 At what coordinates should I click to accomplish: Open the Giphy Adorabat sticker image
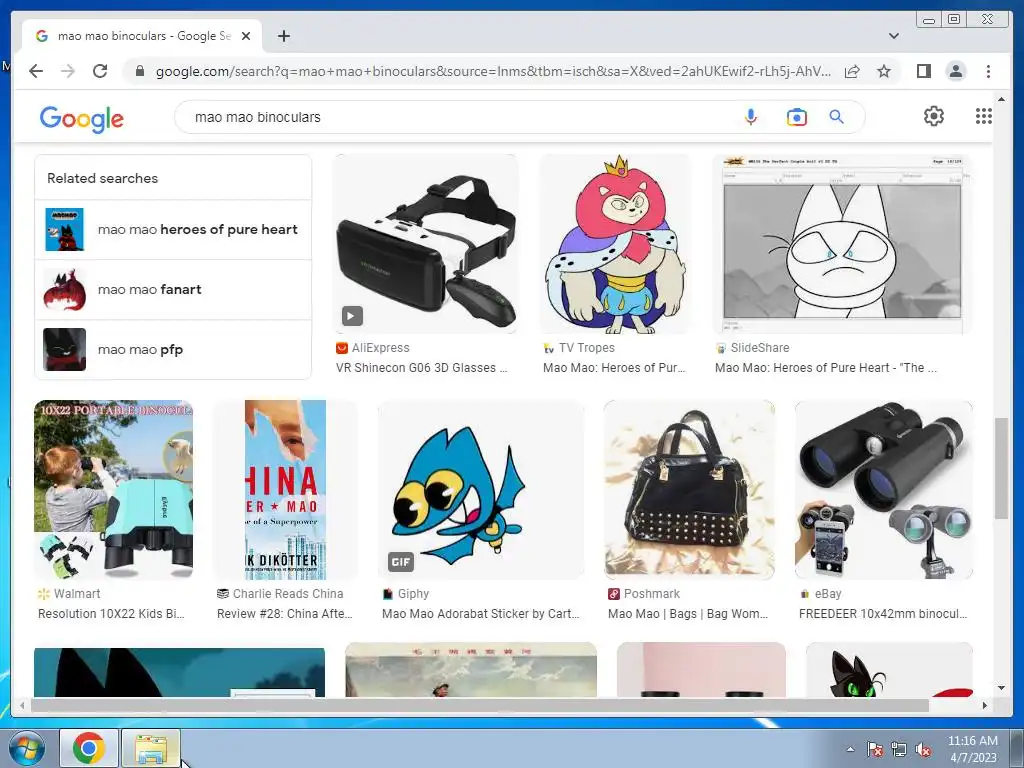481,490
